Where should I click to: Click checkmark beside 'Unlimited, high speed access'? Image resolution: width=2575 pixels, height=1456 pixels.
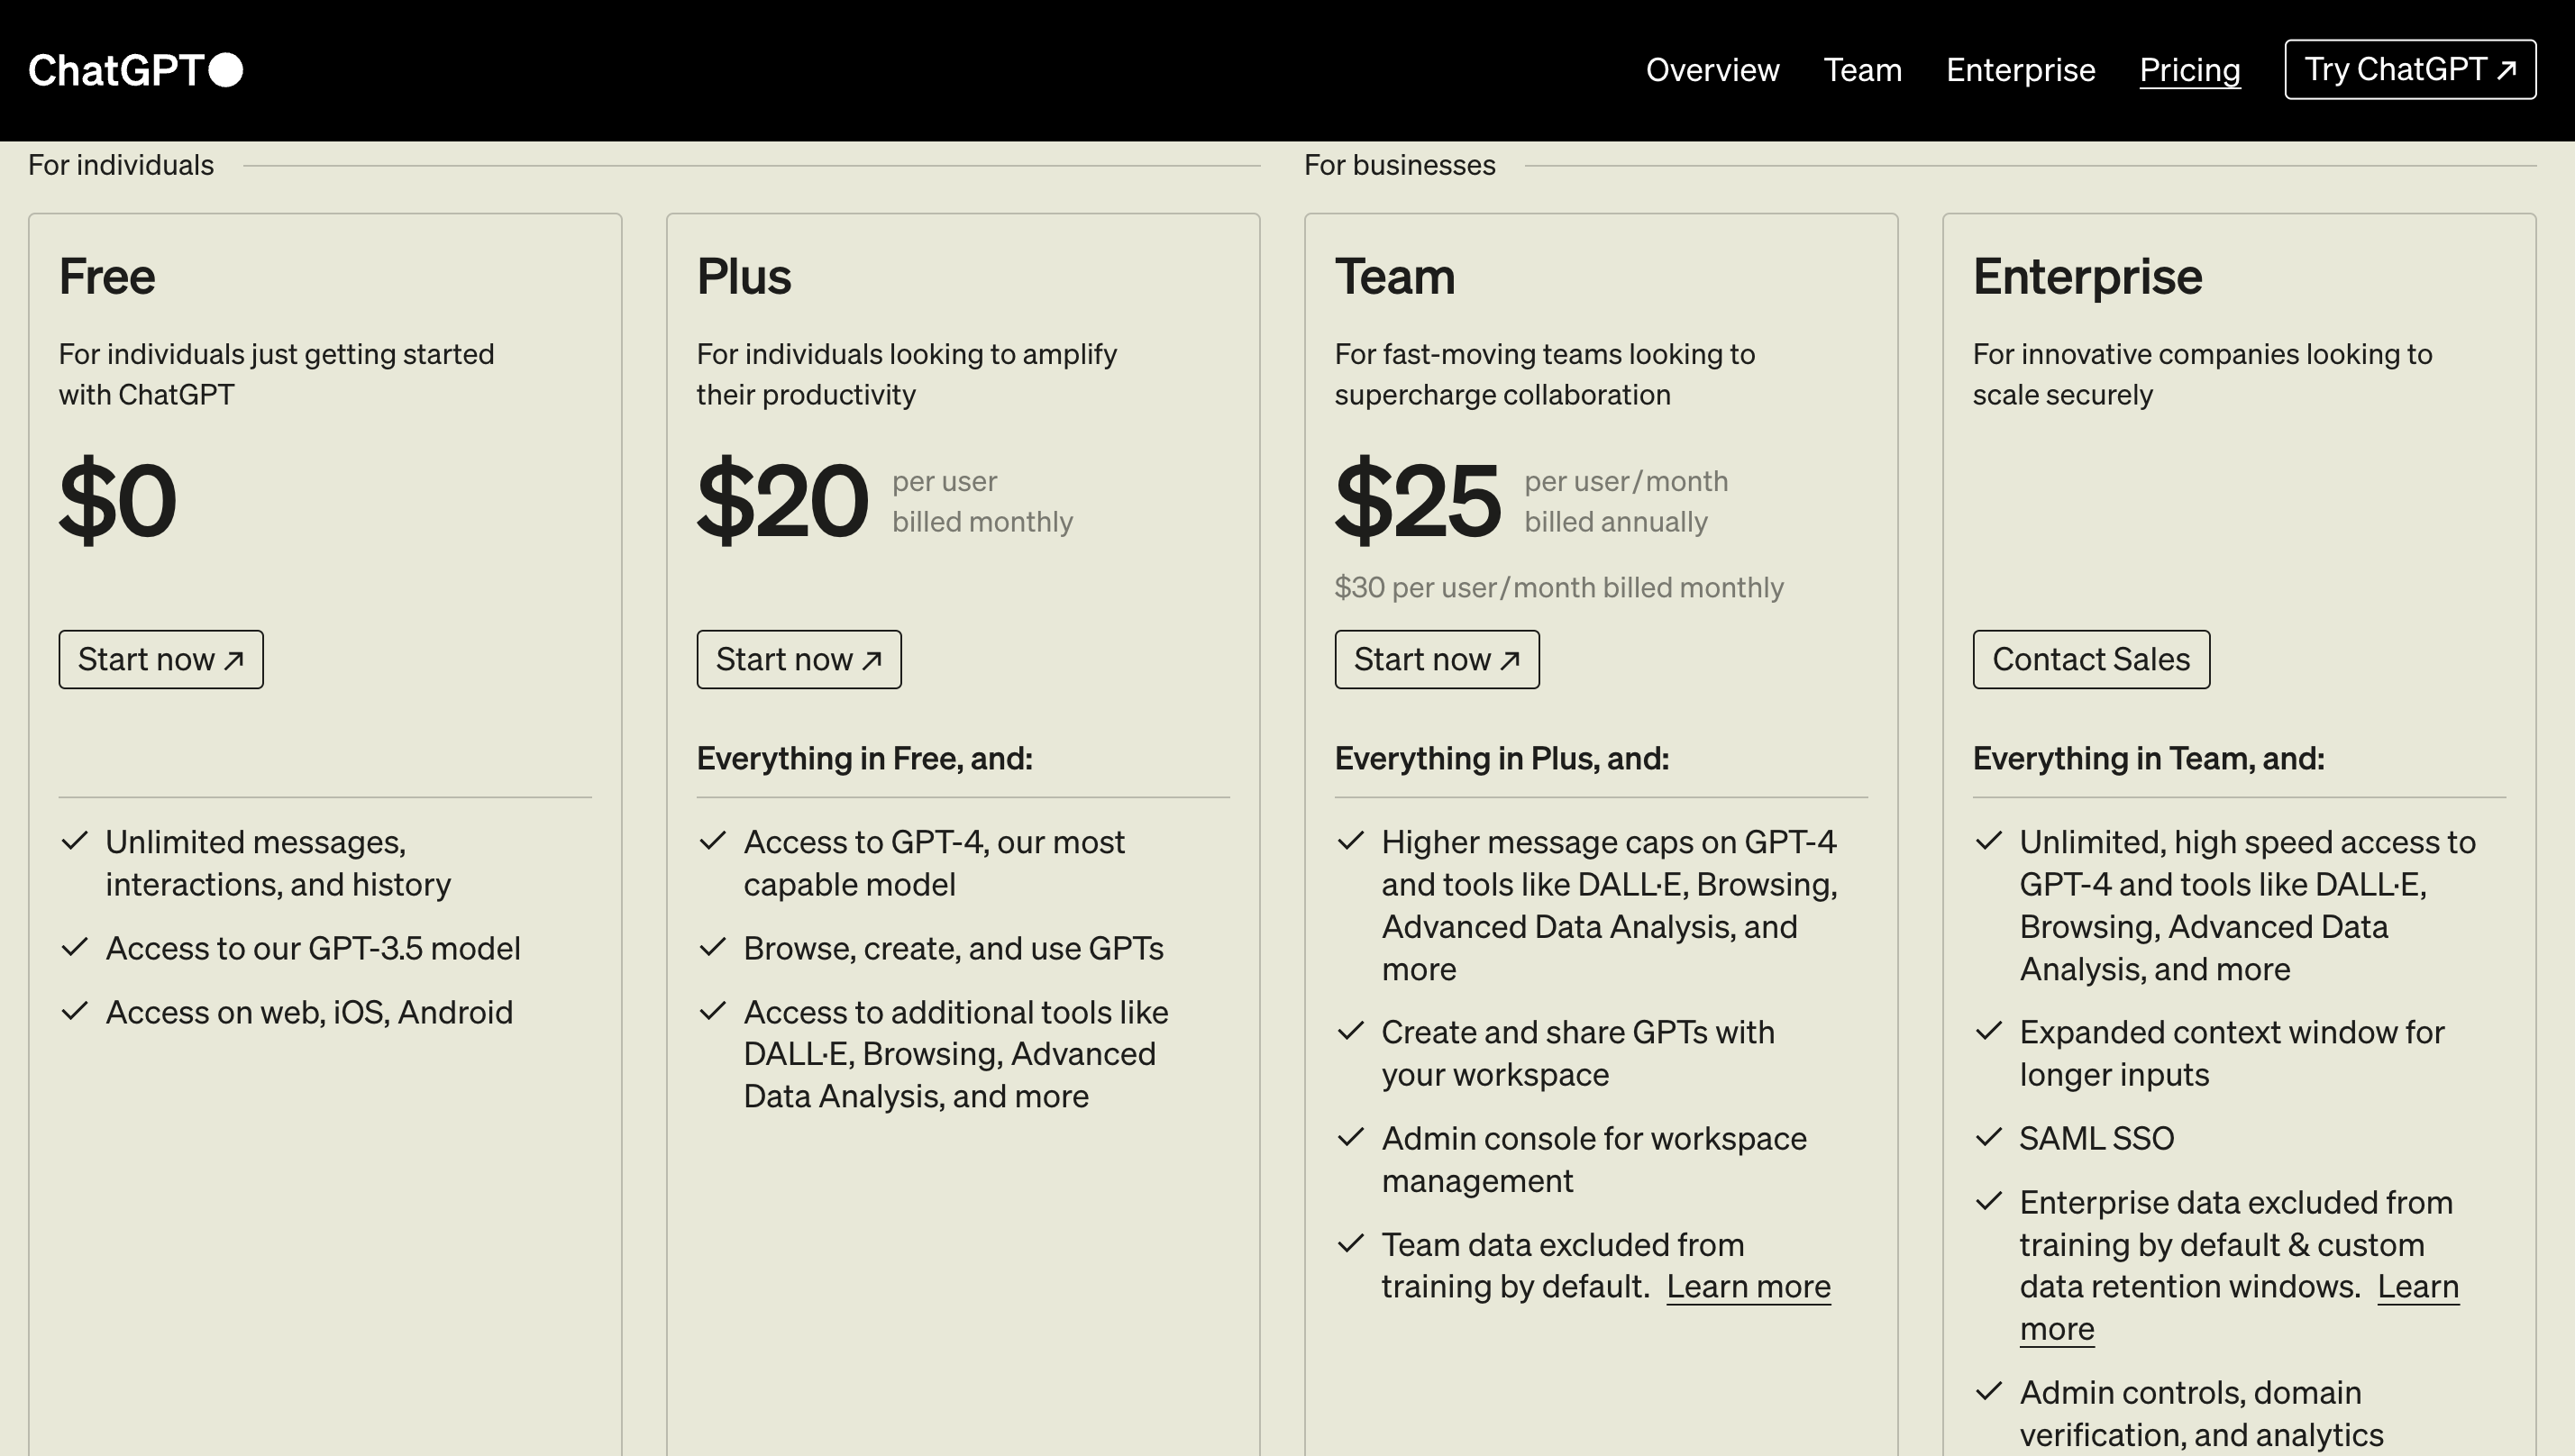pos(1989,841)
